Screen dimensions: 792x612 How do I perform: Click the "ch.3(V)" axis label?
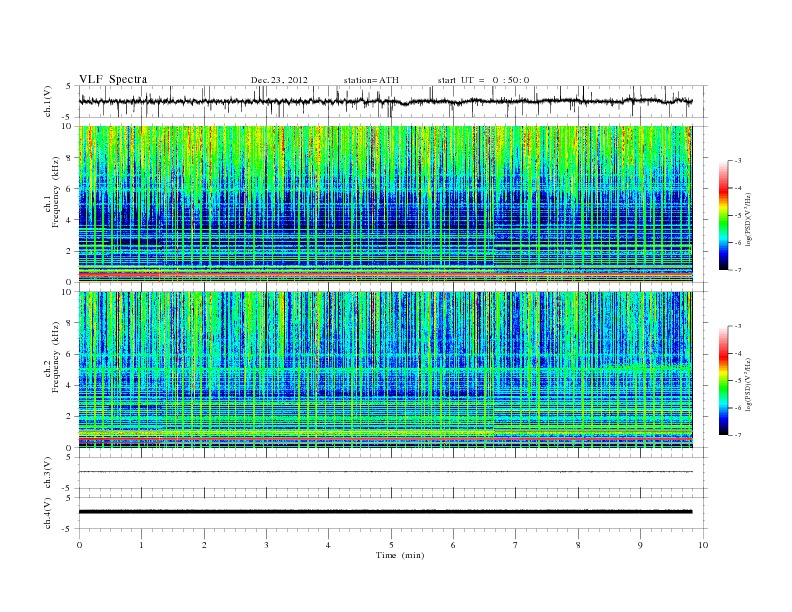pyautogui.click(x=48, y=473)
